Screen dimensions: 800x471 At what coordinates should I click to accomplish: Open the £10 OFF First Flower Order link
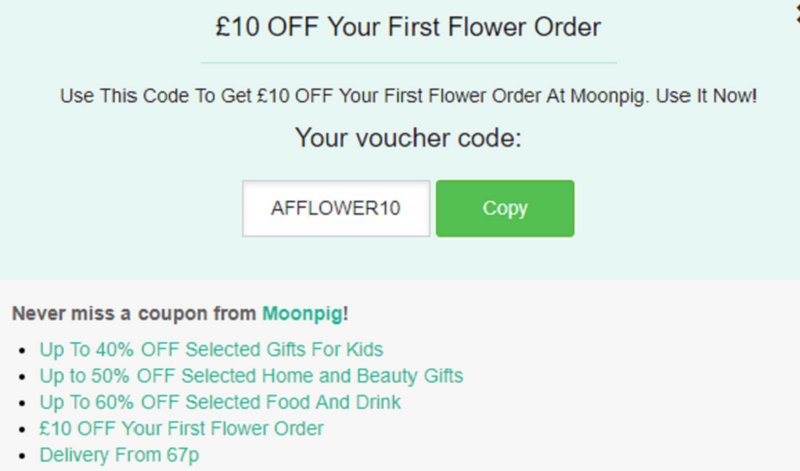181,428
